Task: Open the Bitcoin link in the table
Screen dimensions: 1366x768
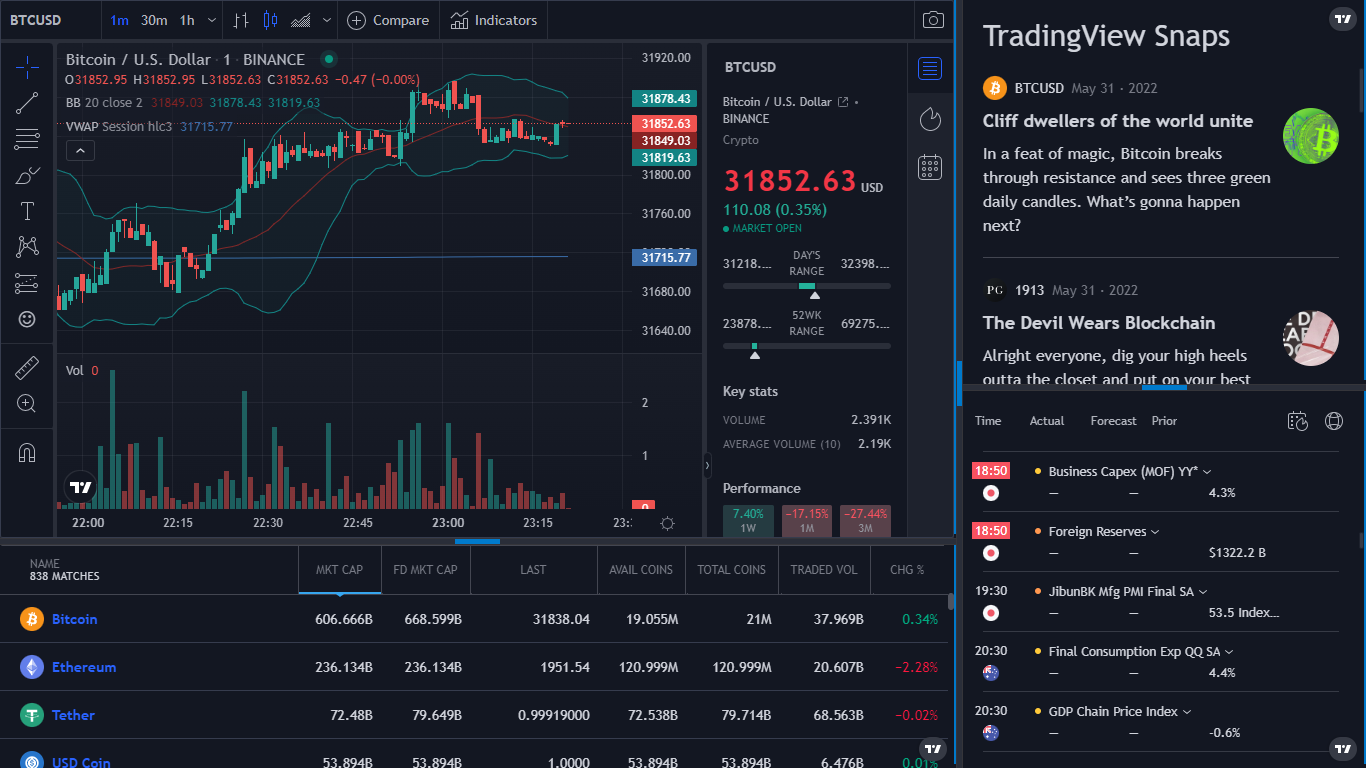Action: pos(75,619)
